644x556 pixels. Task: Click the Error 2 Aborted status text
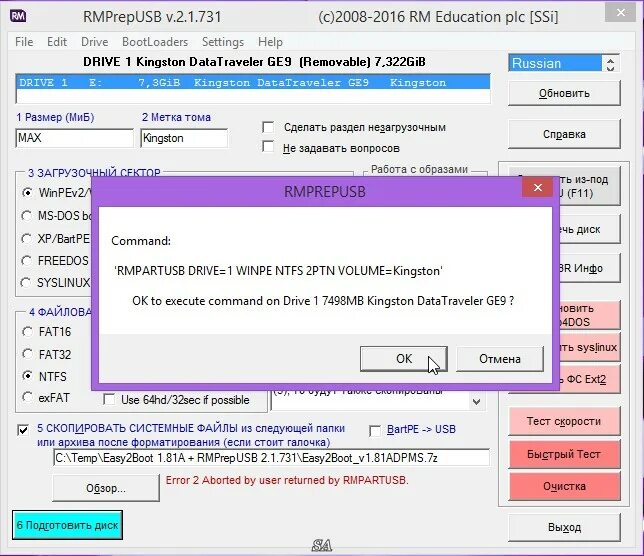click(x=287, y=480)
